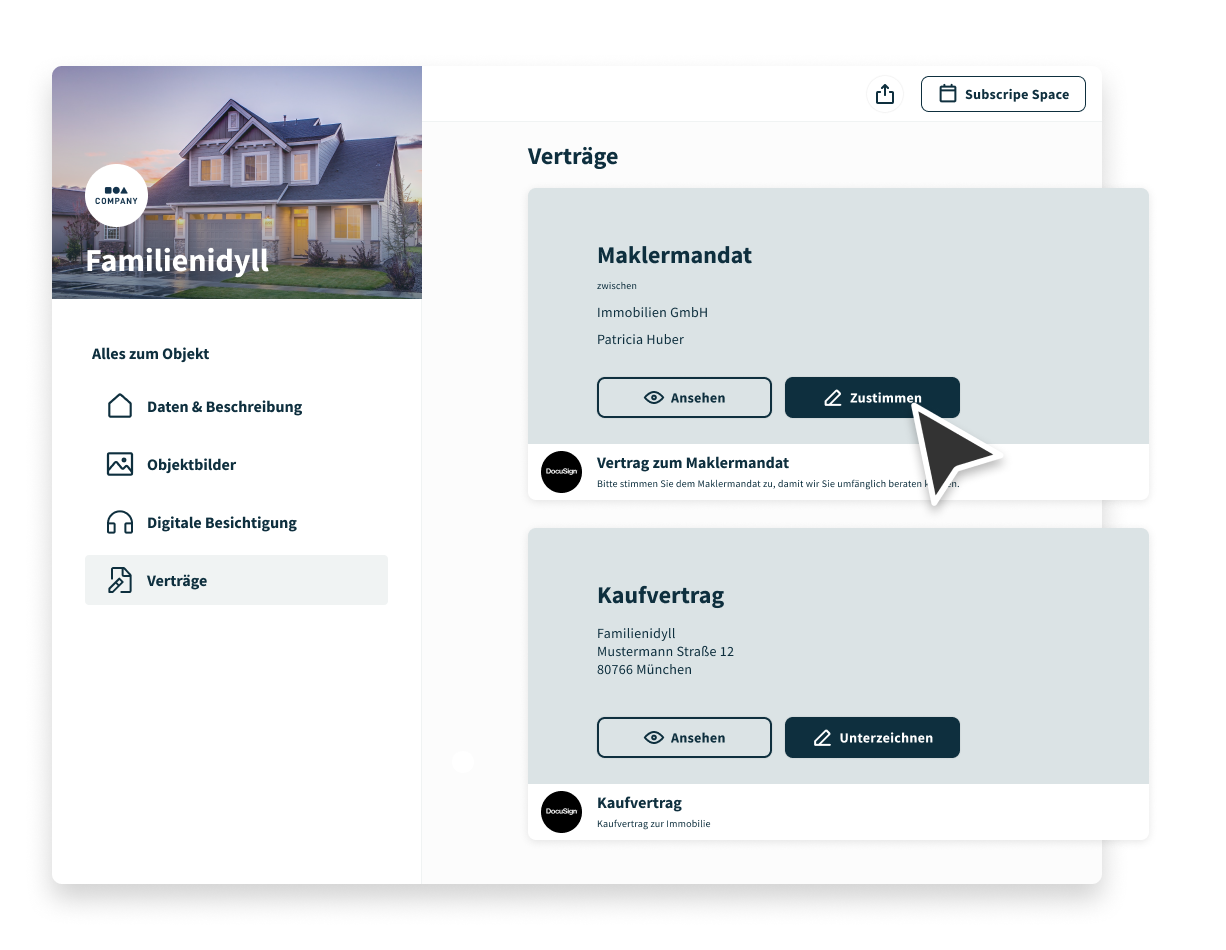This screenshot has height=950, width=1226.
Task: Click the Vertrag zum Maklermandat title text
Action: pyautogui.click(x=692, y=463)
